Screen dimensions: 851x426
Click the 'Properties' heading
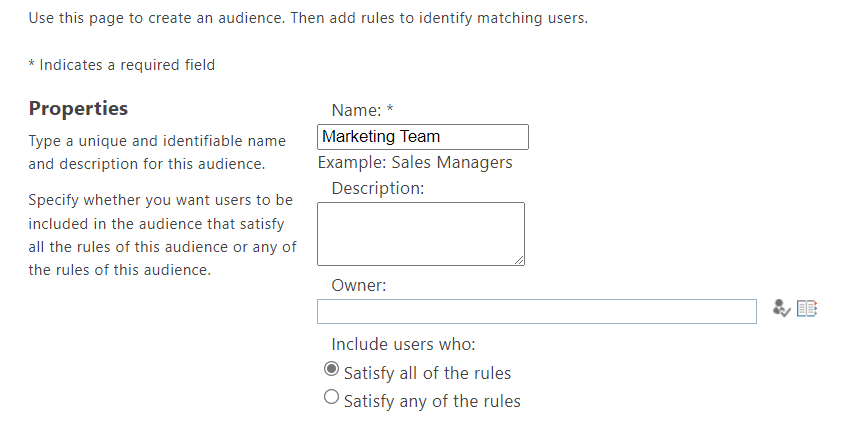click(78, 109)
